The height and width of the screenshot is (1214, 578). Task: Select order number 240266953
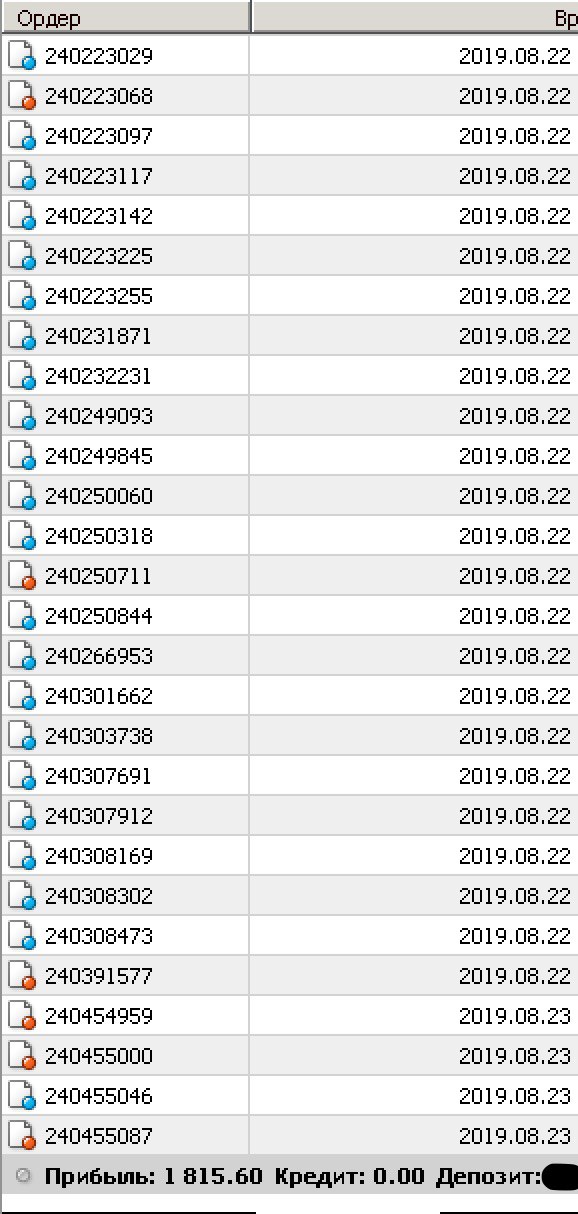[99, 656]
